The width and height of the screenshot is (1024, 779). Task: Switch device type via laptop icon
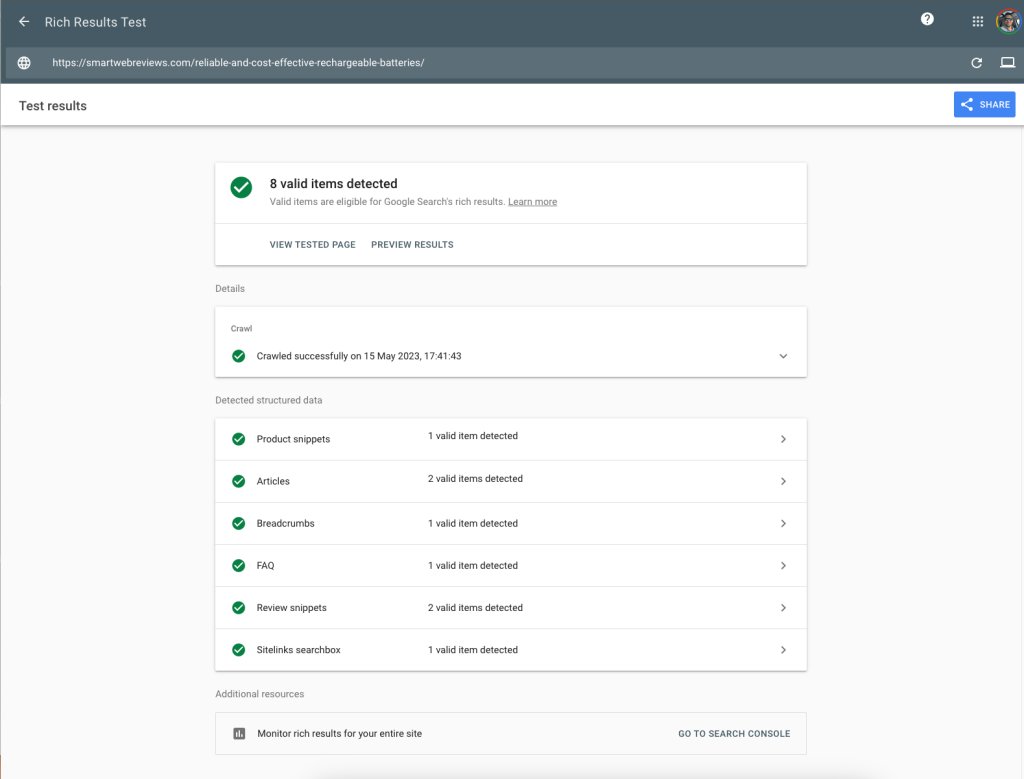click(x=1007, y=63)
